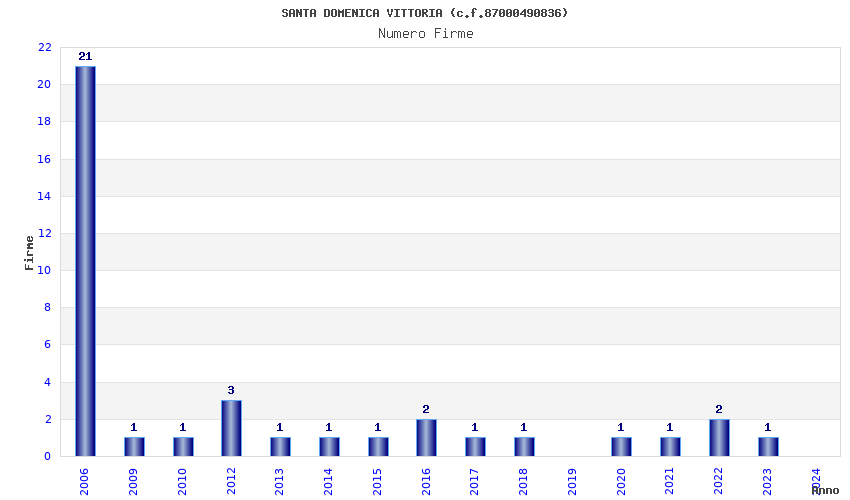Click the x-axis label 2023

pyautogui.click(x=767, y=482)
